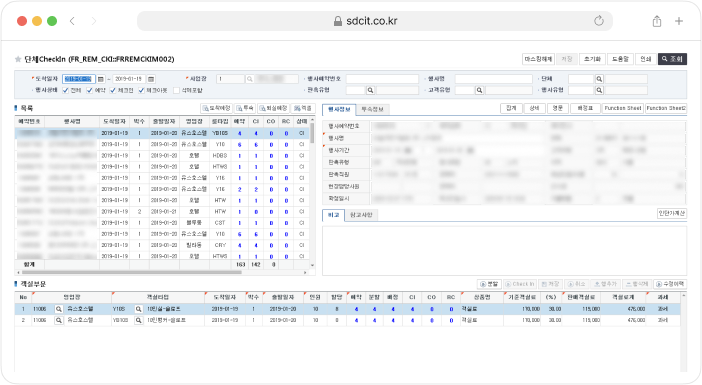Click the 사업장 lookup magnifier icon
The image size is (702, 385).
coord(250,79)
